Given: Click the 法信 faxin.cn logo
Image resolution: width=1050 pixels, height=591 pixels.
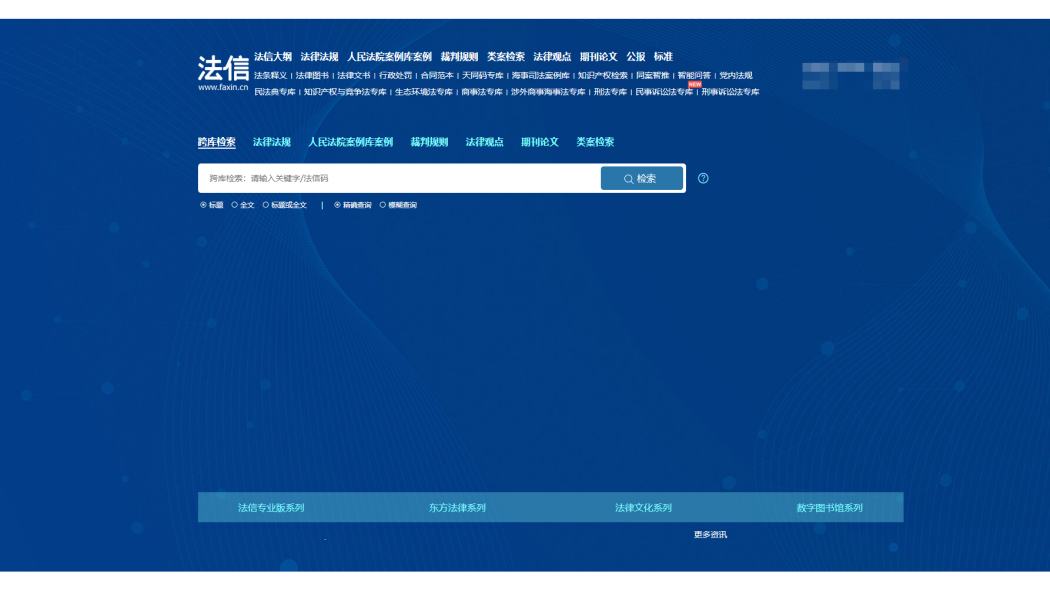Looking at the screenshot, I should pos(223,73).
